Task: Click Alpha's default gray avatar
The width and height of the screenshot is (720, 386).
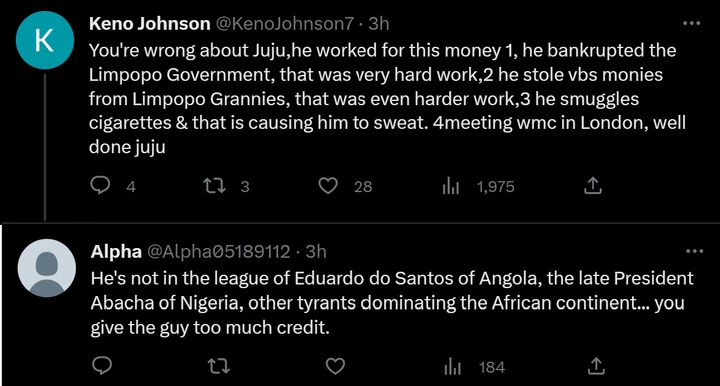Action: tap(46, 268)
